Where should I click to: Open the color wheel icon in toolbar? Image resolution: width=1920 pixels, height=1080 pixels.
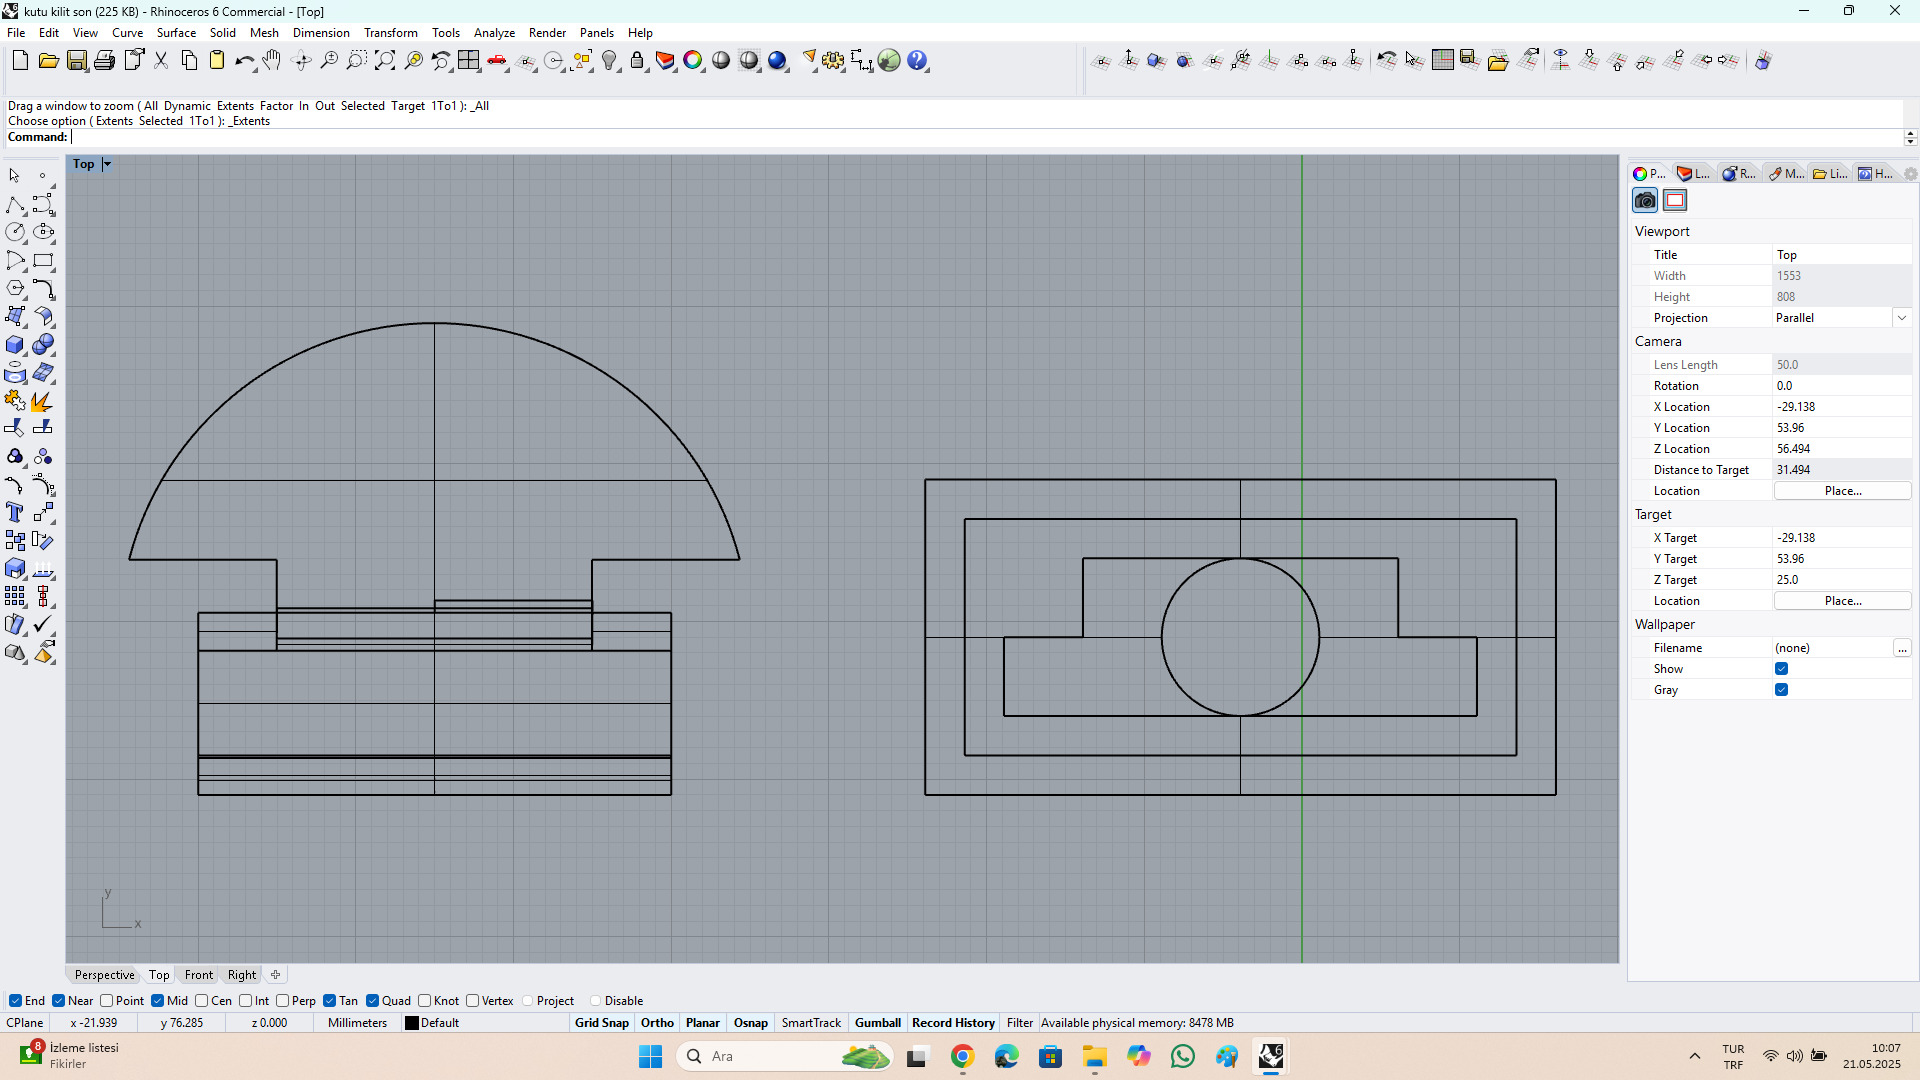[x=693, y=61]
